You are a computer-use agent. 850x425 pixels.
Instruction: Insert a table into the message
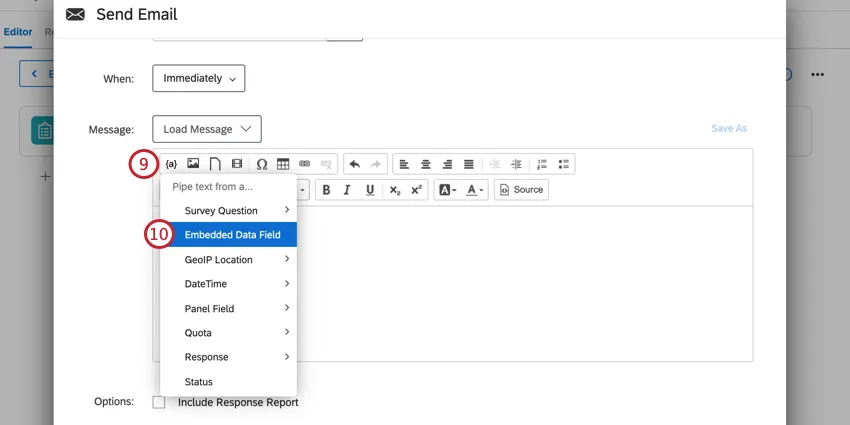[283, 164]
